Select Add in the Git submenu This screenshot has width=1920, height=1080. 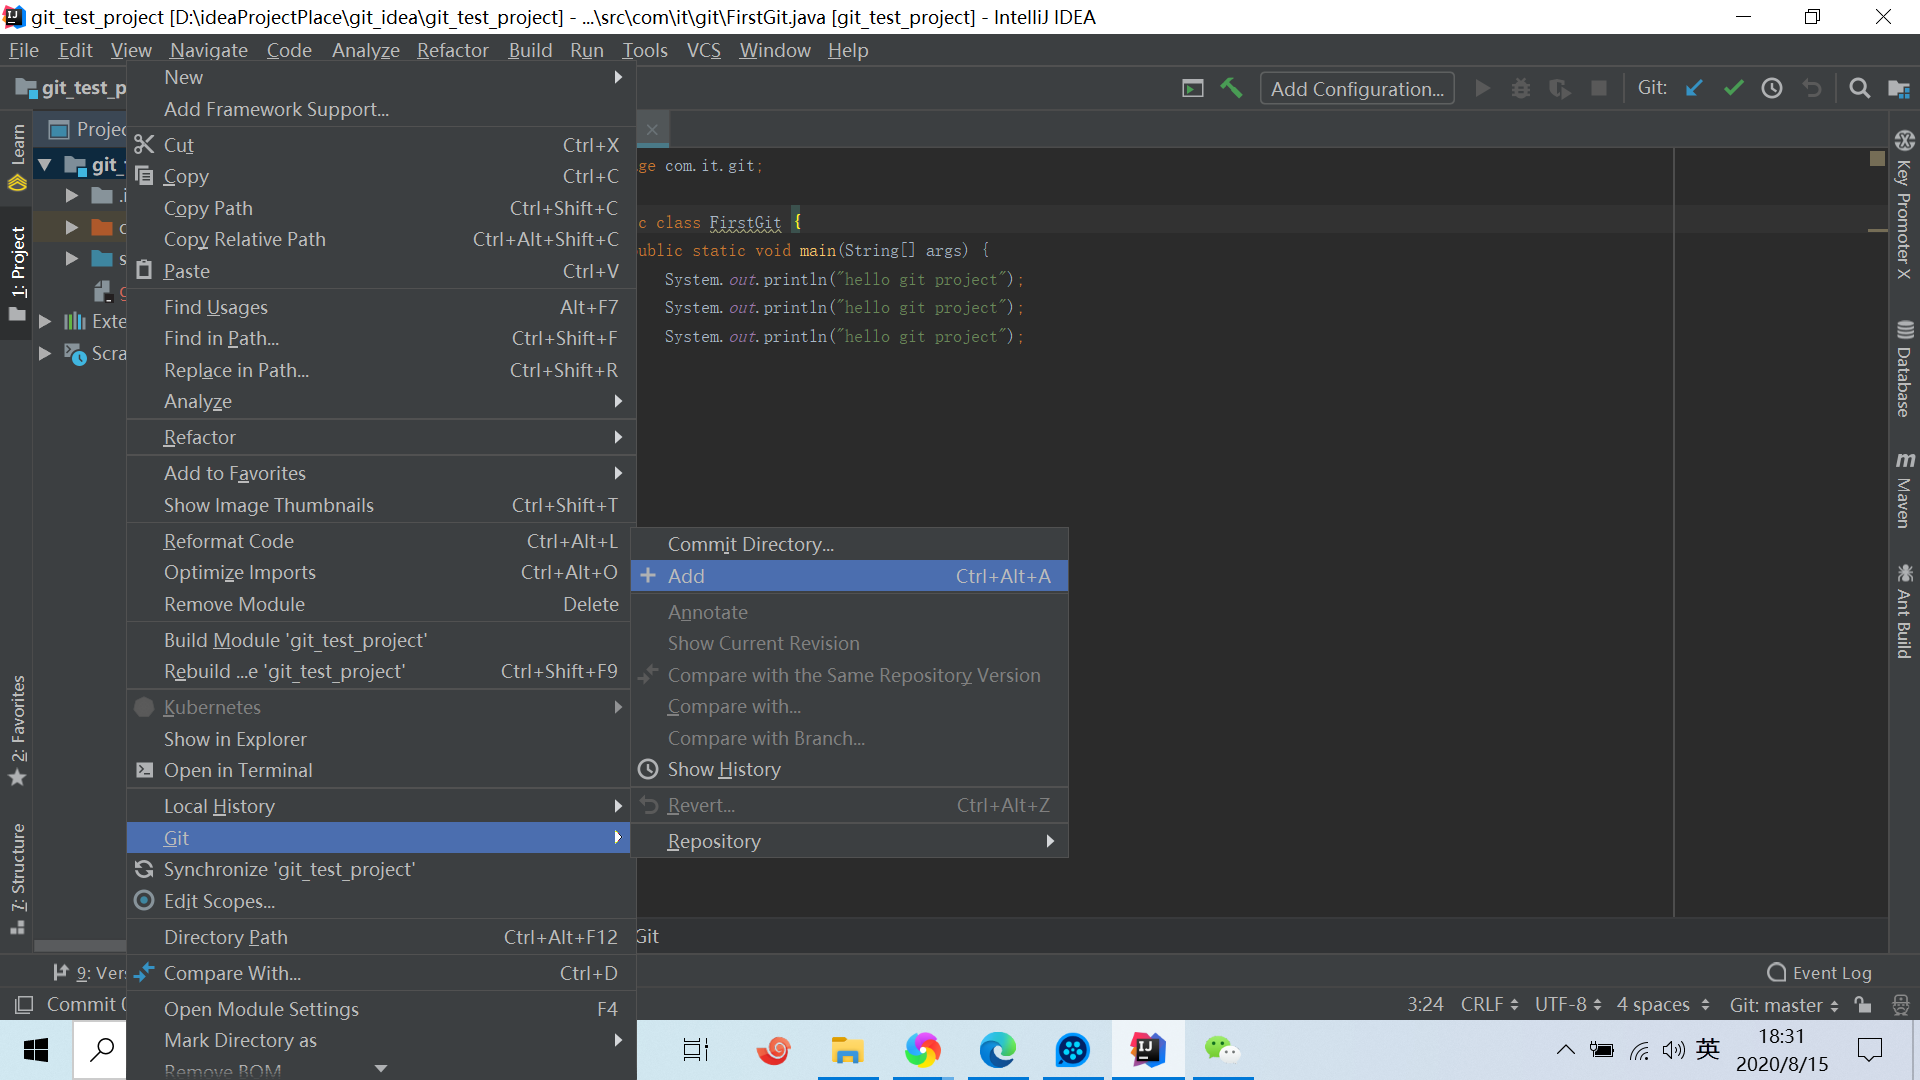pyautogui.click(x=849, y=577)
